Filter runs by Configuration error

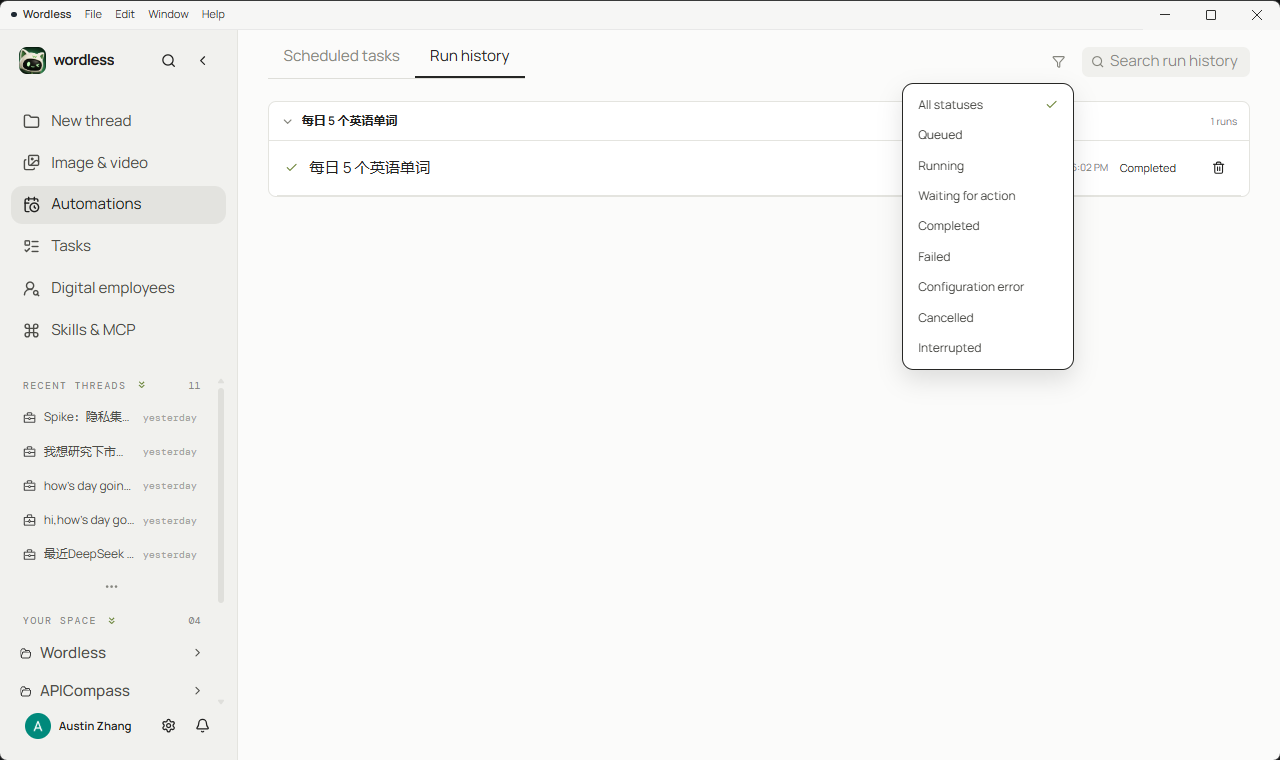pos(988,287)
